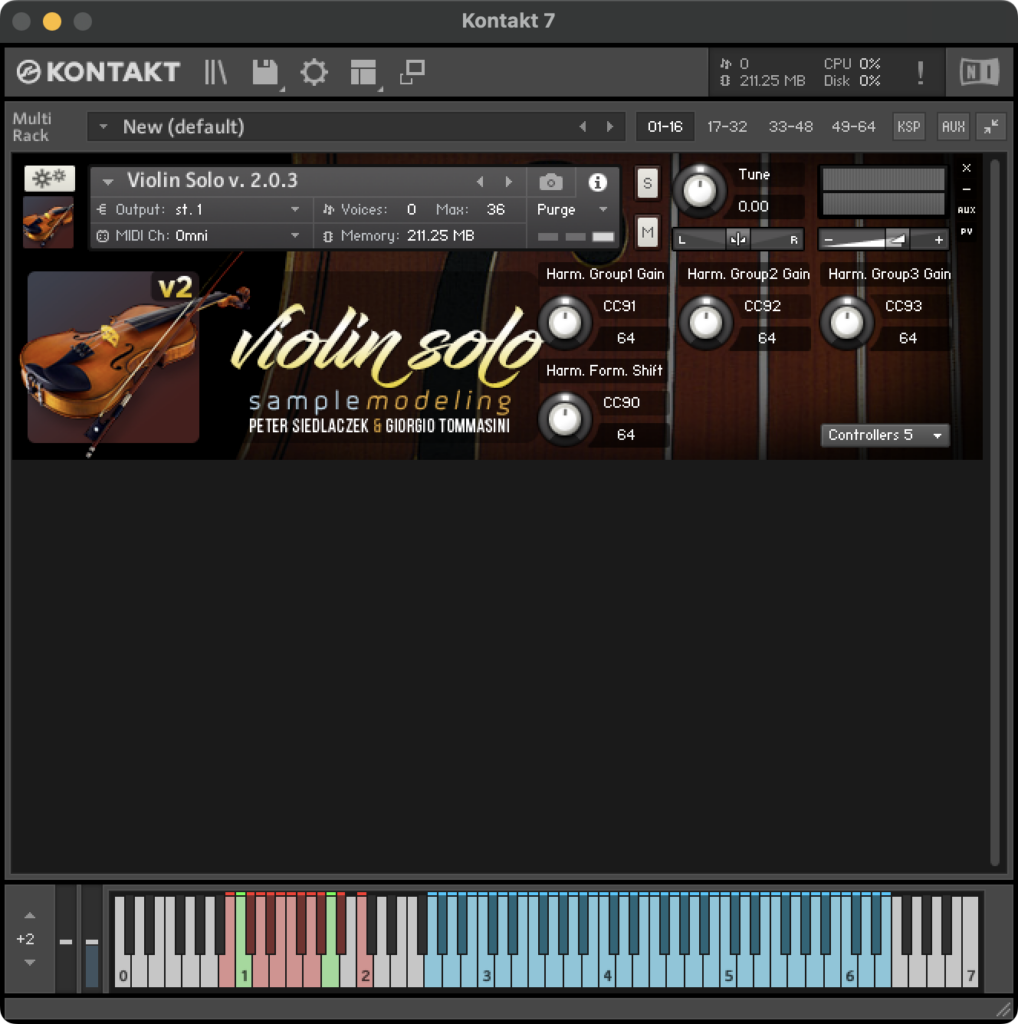Click the CC91 value 64 field

(626, 338)
